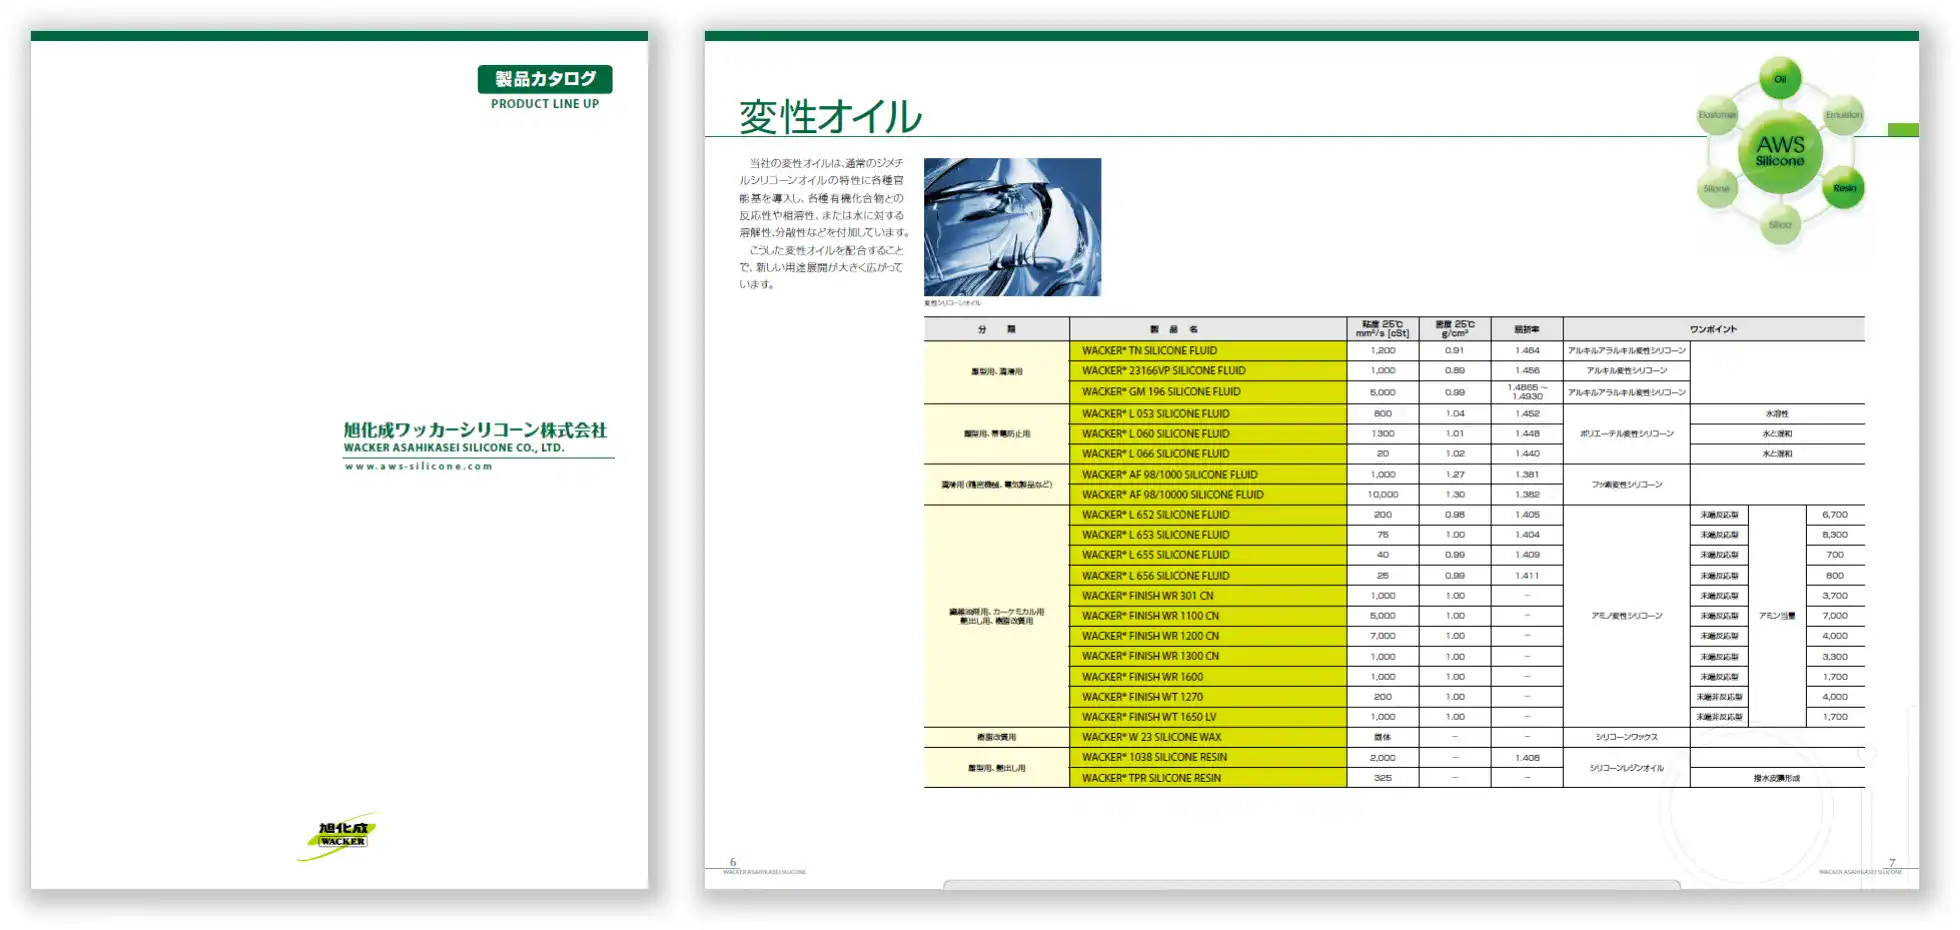Click refractive index 1.4865~1.4930 cell

pos(1527,392)
